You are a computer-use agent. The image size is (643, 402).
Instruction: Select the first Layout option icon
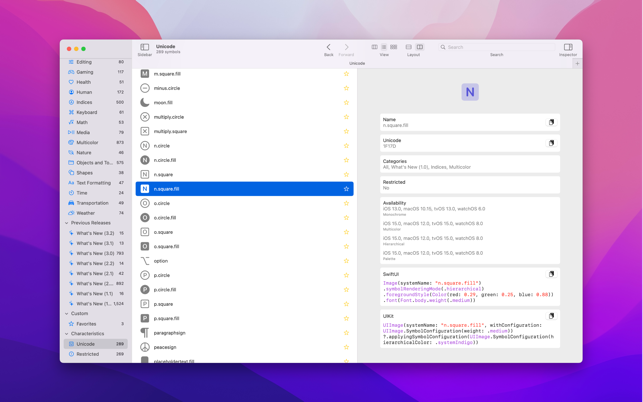[408, 47]
